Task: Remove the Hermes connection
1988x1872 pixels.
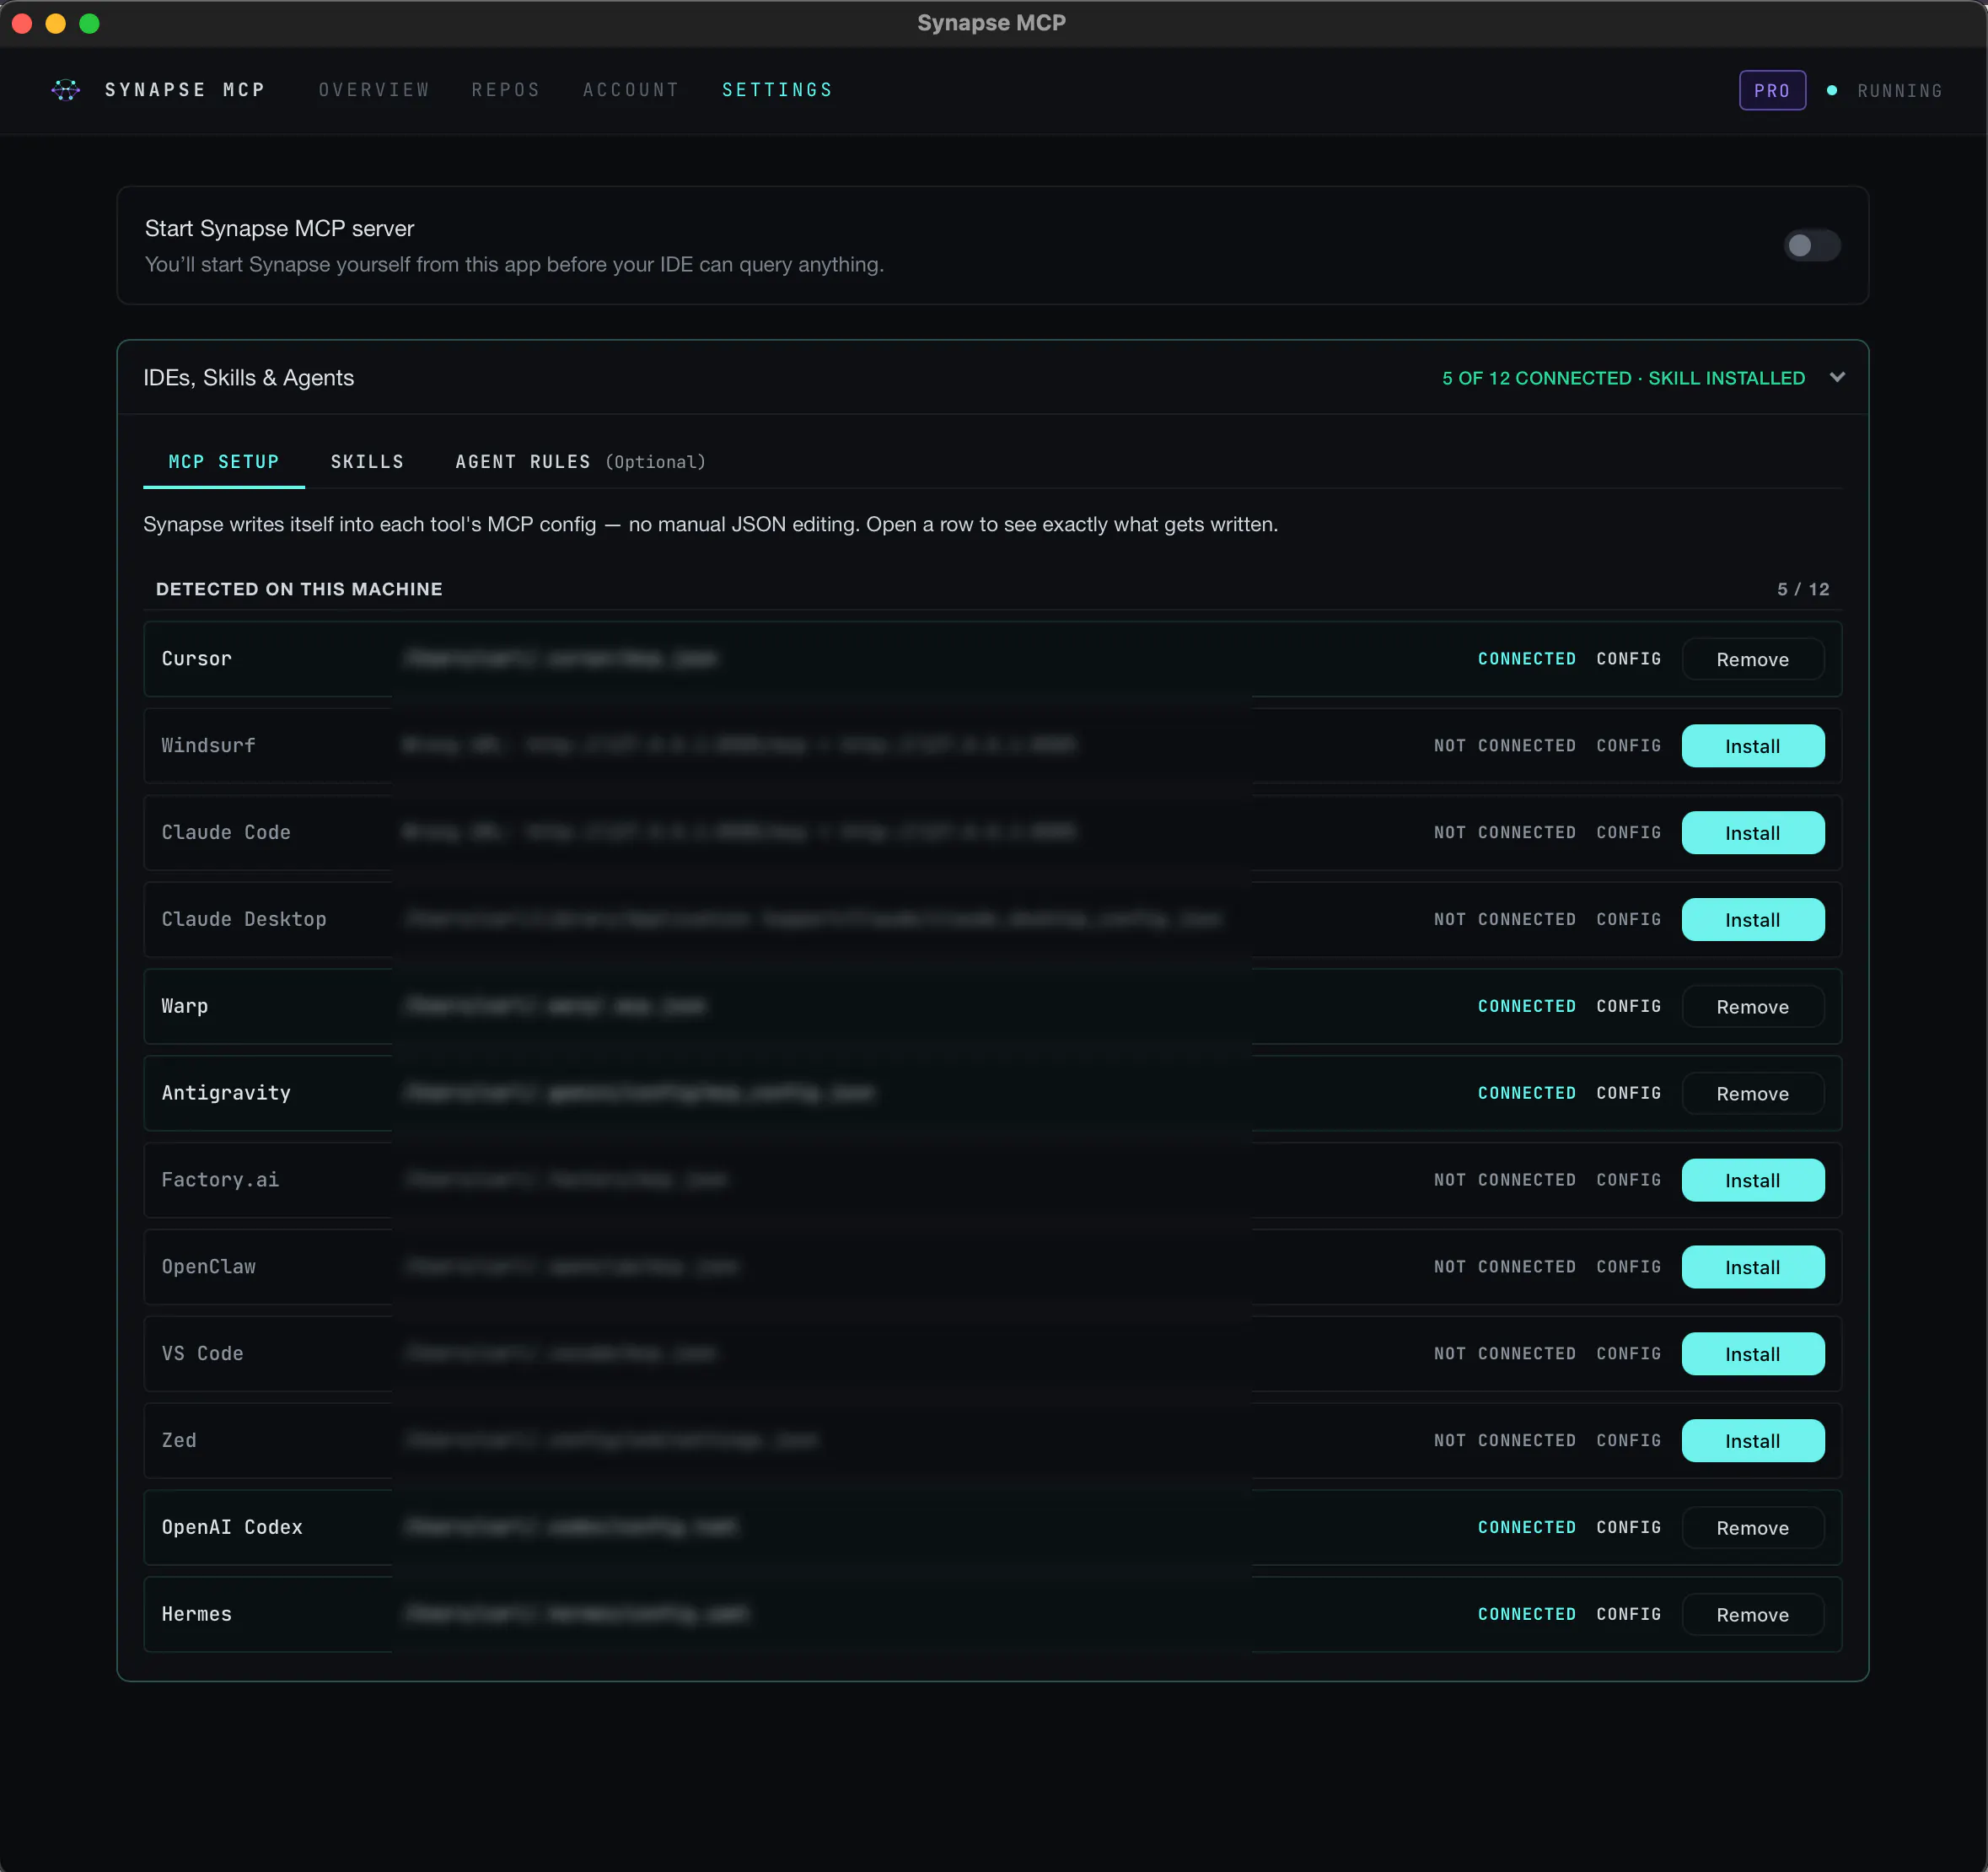Action: 1752,1615
